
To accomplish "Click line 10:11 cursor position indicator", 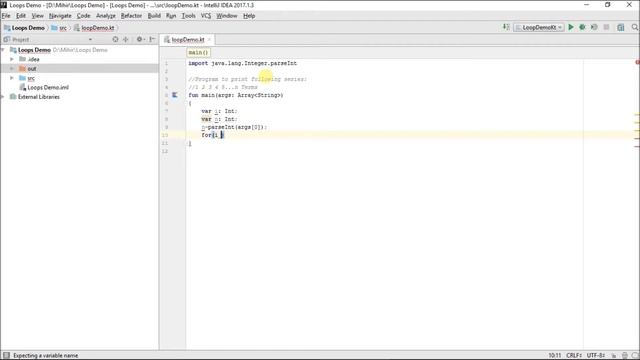I will 554,356.
